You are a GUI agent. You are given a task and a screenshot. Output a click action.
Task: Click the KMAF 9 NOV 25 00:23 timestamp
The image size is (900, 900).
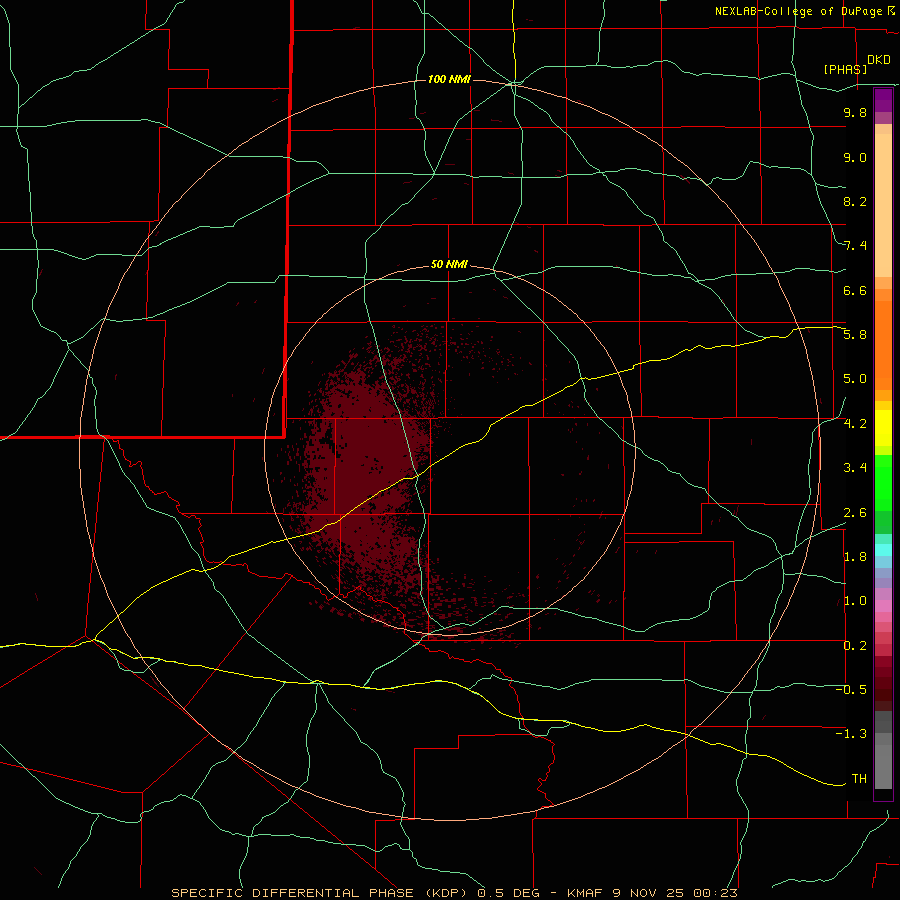[652, 893]
